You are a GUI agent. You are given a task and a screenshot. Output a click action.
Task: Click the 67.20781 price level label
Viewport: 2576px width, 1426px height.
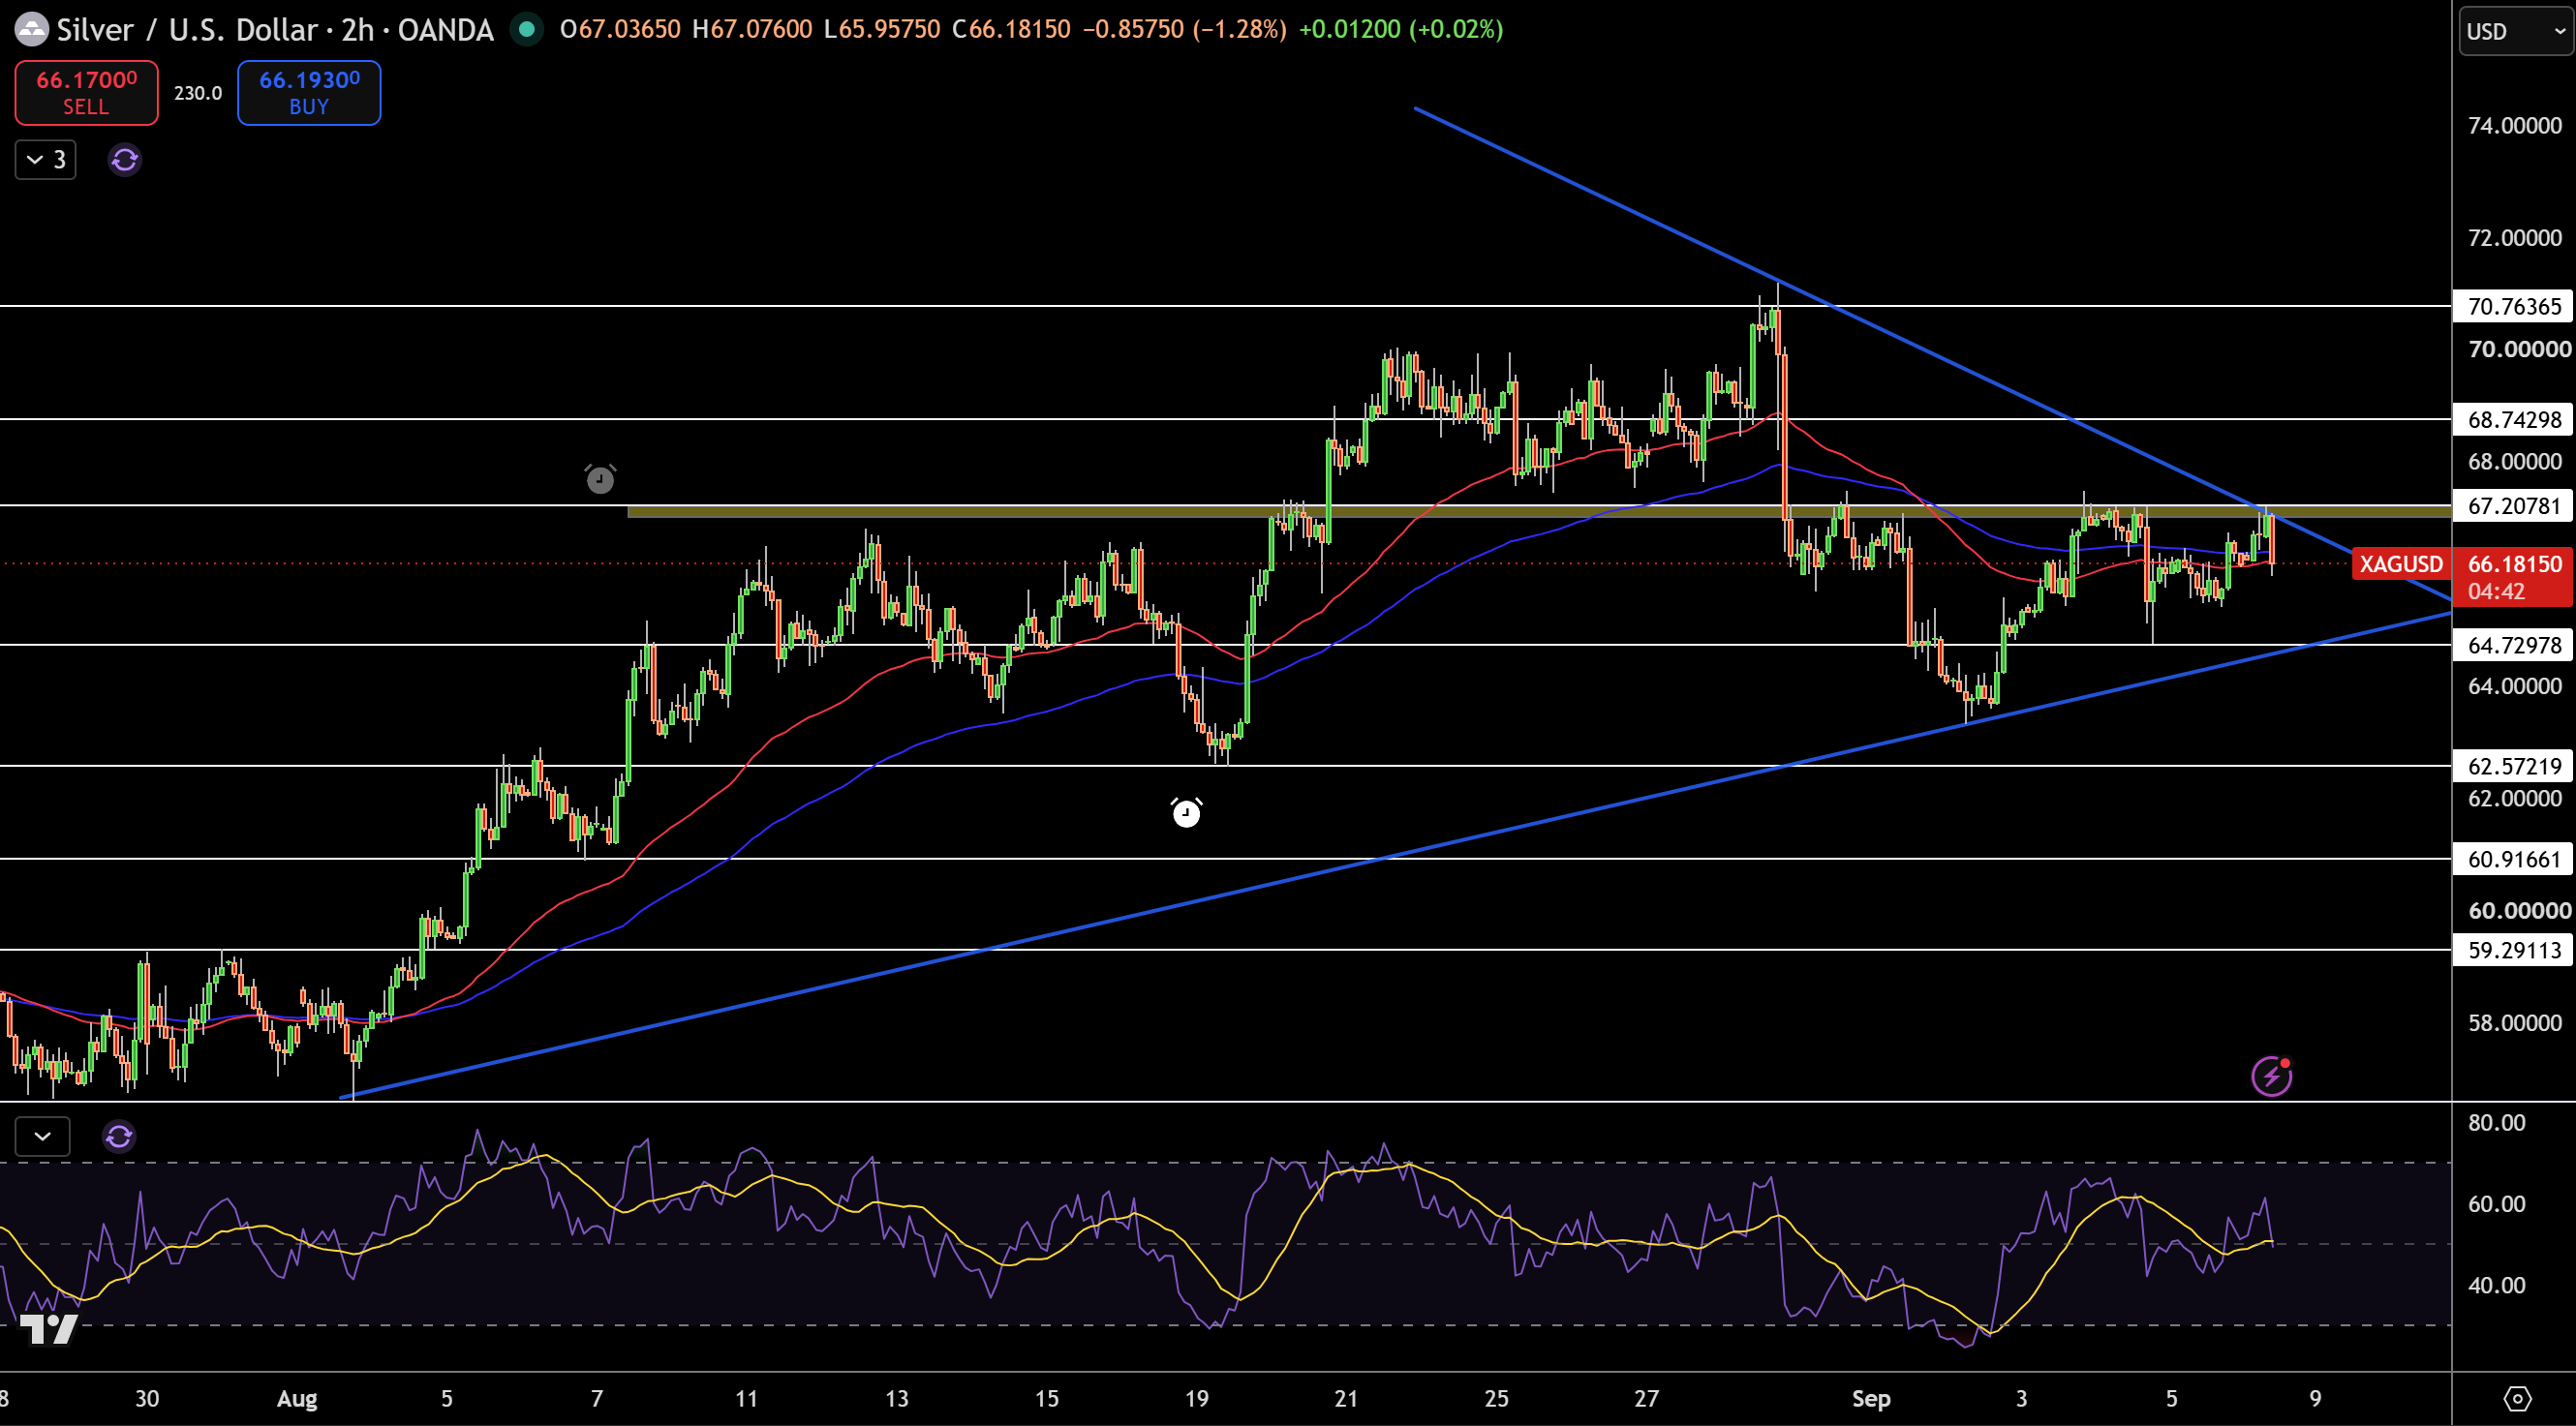tap(2513, 506)
